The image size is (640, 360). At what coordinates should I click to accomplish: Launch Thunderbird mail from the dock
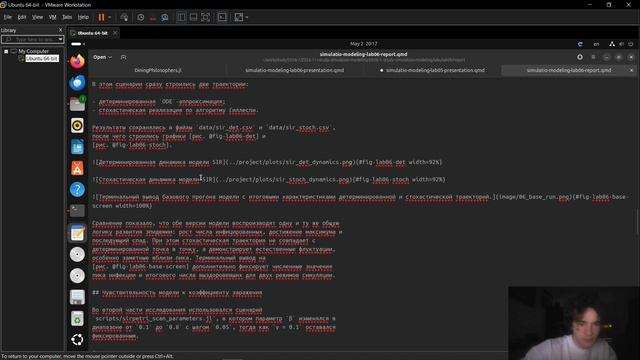(x=77, y=82)
